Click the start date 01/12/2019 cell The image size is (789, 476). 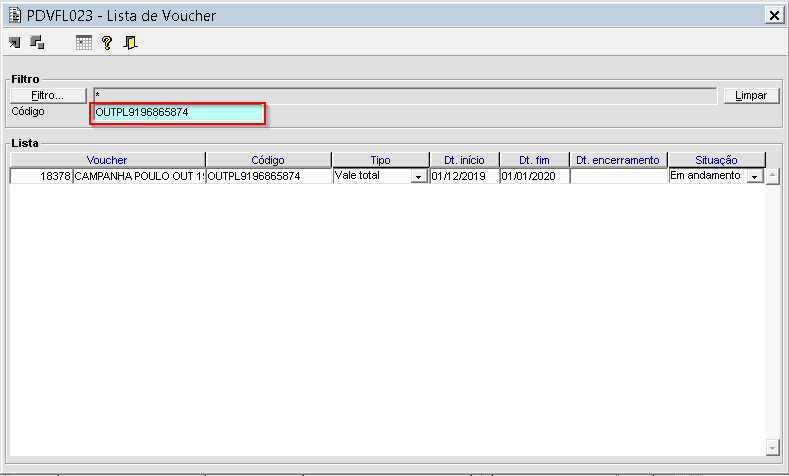(x=464, y=176)
